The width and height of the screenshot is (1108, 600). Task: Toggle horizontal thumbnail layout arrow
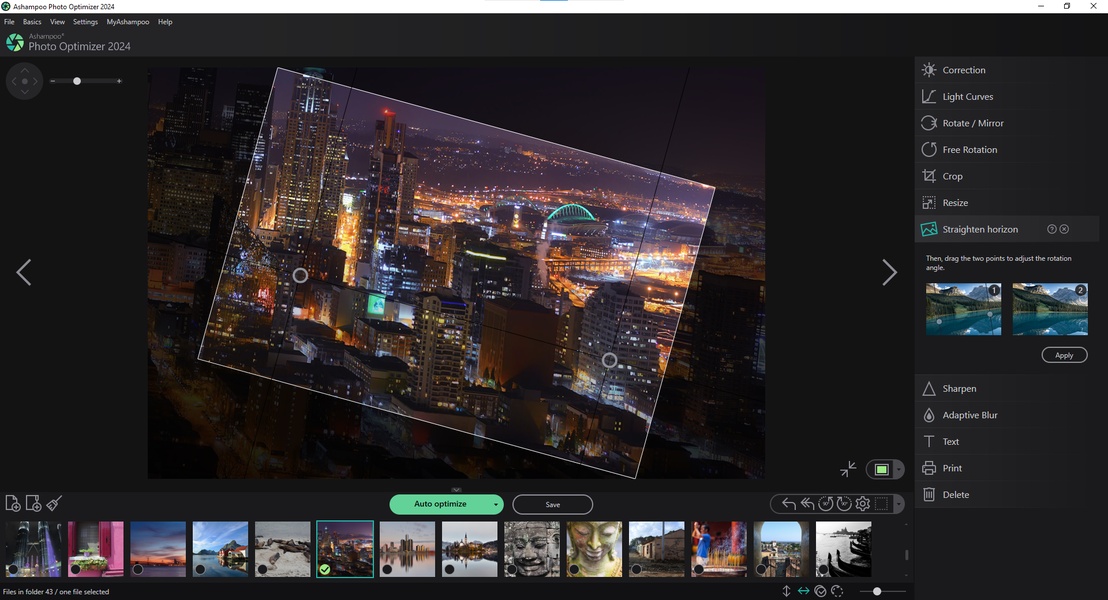pyautogui.click(x=803, y=591)
